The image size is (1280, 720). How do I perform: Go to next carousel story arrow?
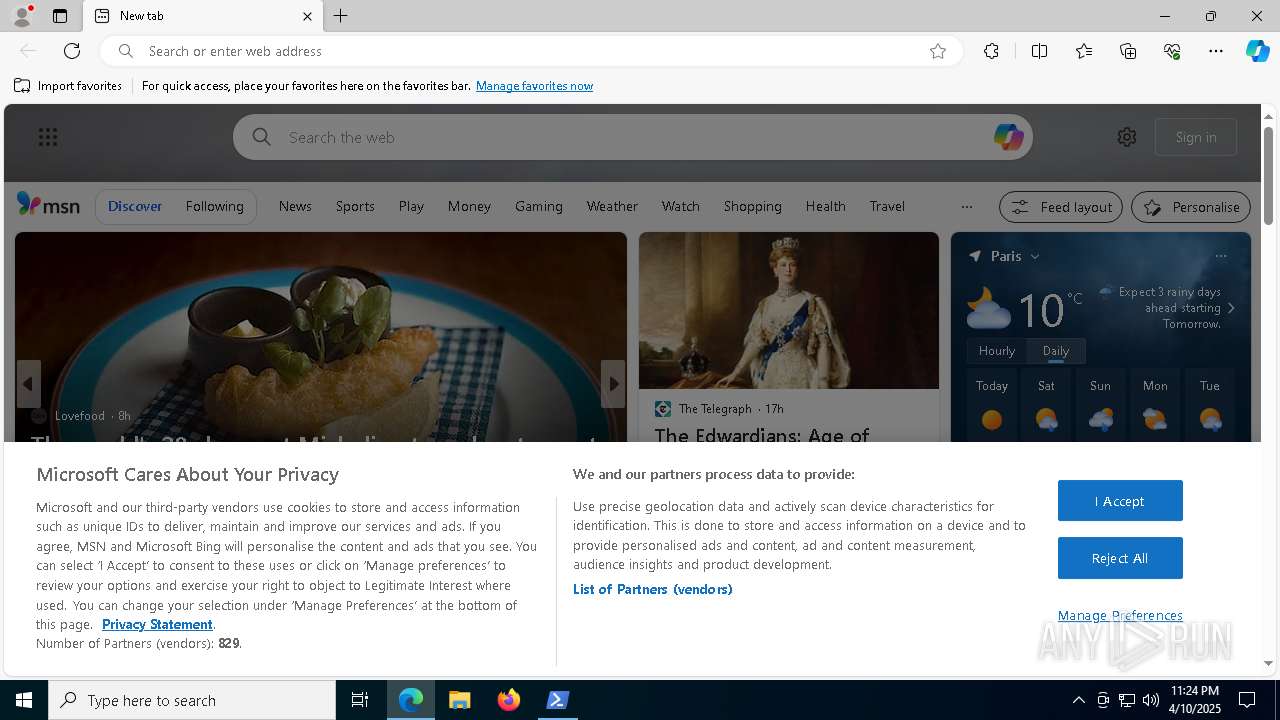pos(613,384)
